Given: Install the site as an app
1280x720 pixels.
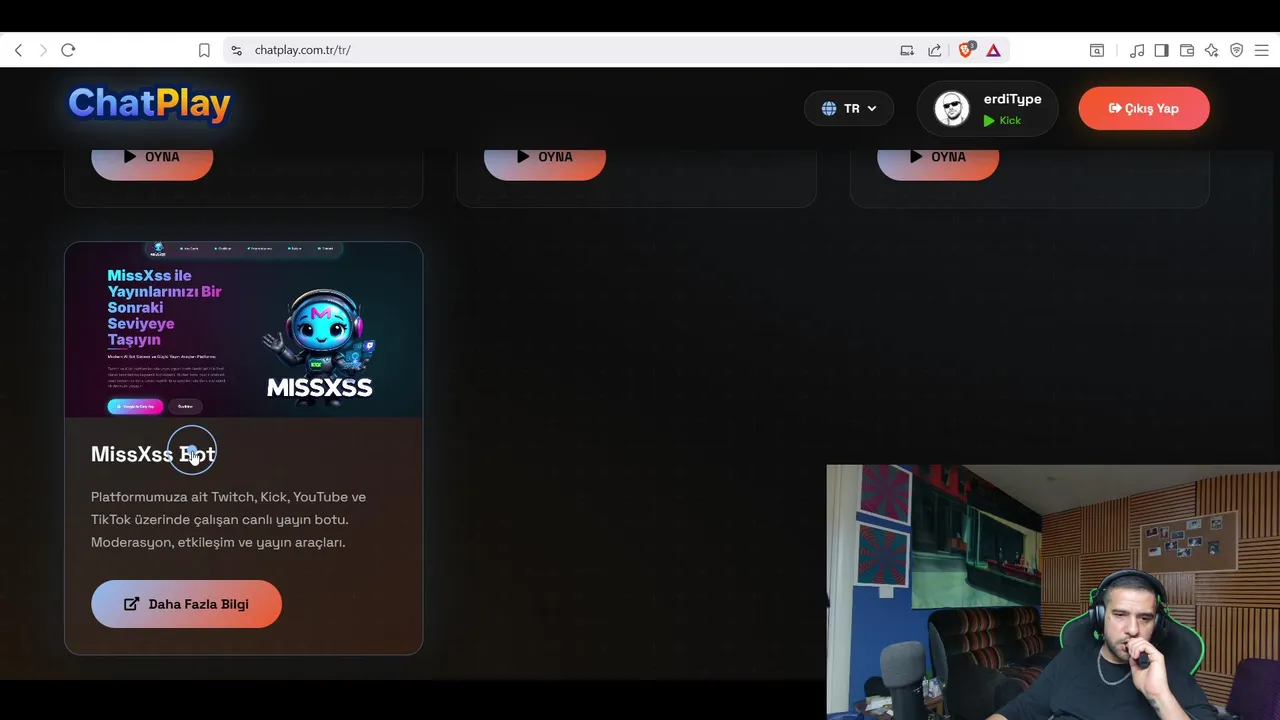Looking at the screenshot, I should 907,50.
